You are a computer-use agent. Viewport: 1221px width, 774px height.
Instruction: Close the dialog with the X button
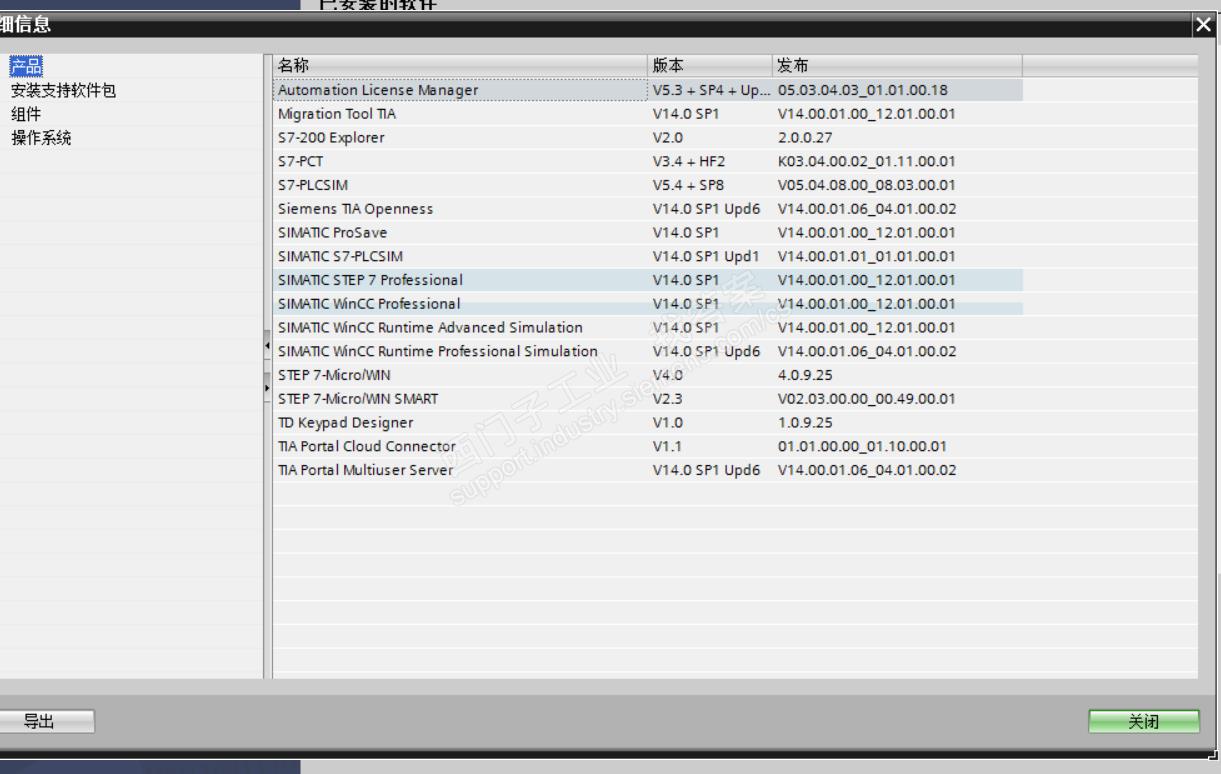1203,26
